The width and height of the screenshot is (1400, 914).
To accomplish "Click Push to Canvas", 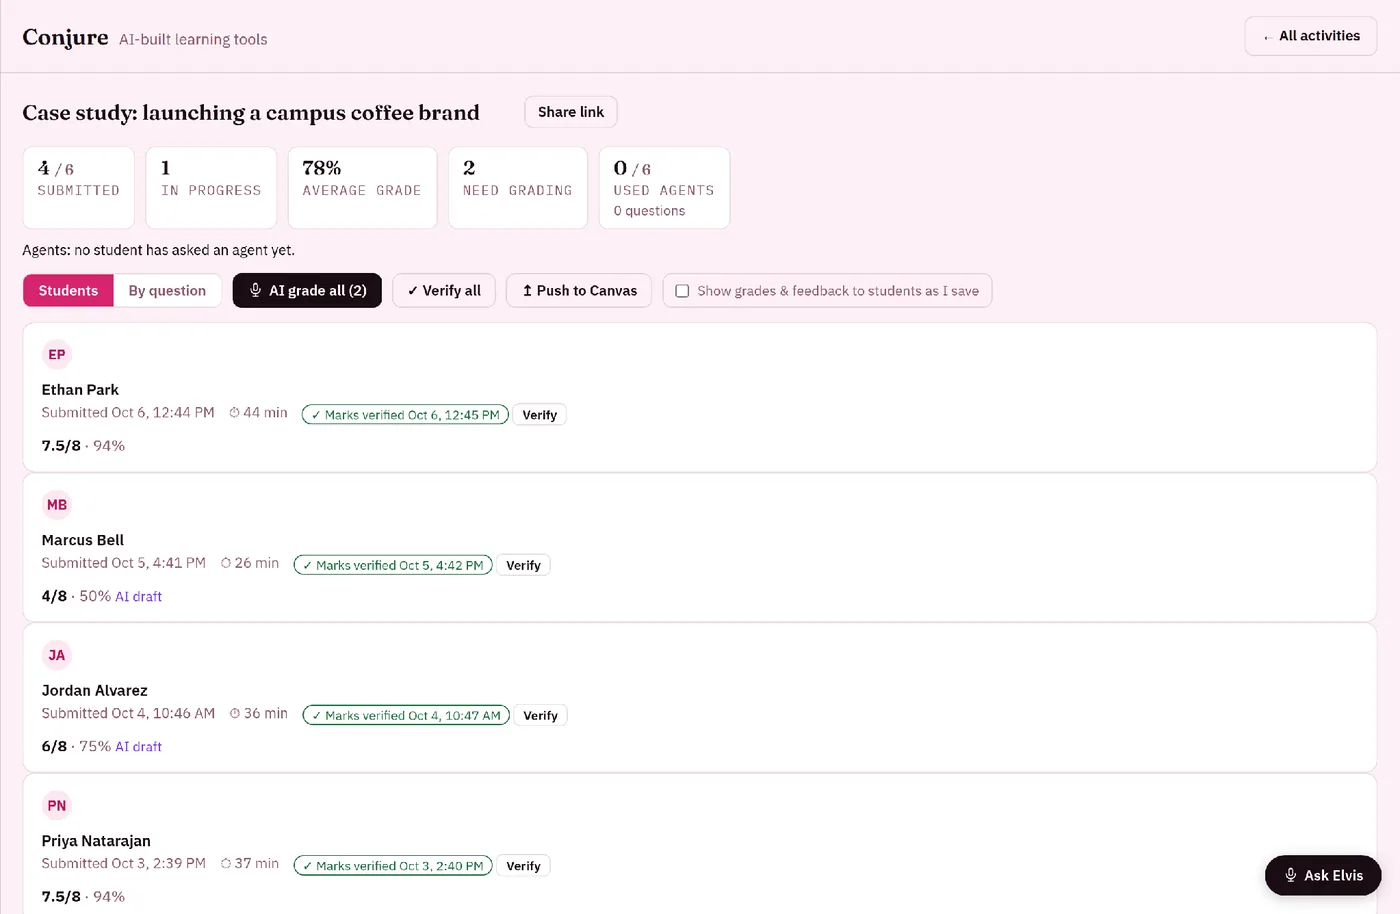I will (579, 291).
